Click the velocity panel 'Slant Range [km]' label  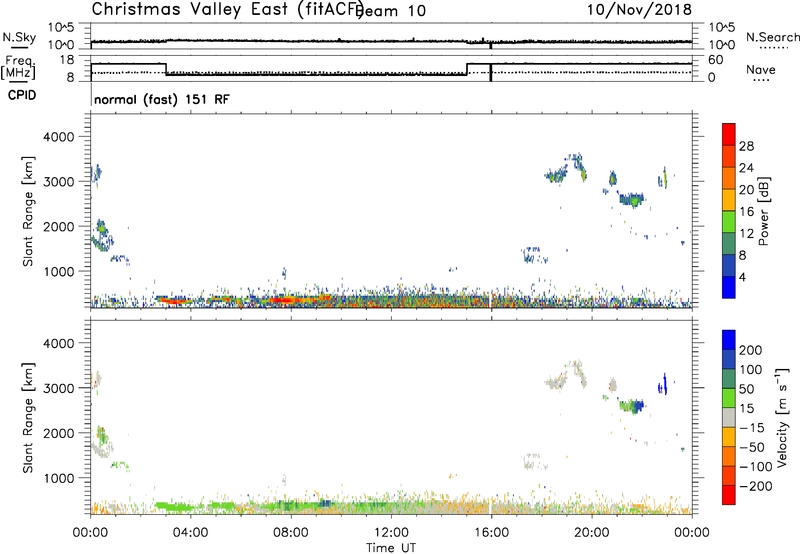tap(28, 417)
